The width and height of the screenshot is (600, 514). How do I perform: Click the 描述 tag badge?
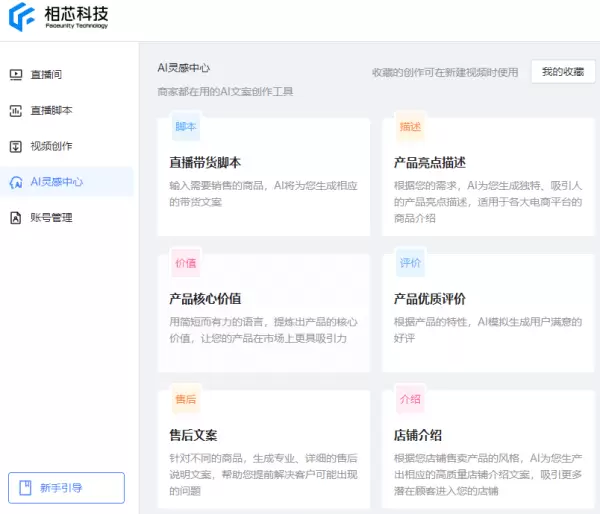click(410, 128)
